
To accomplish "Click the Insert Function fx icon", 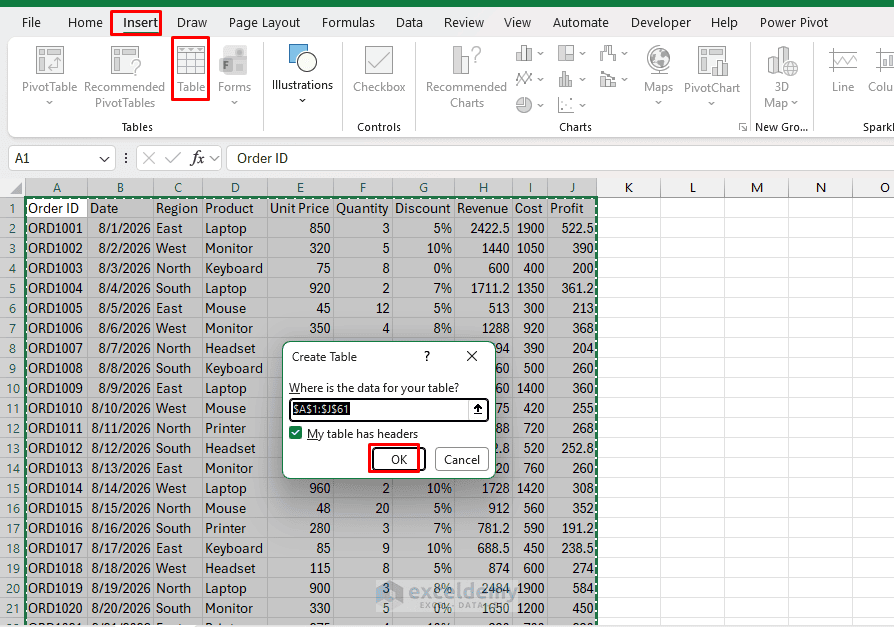I will click(x=197, y=158).
